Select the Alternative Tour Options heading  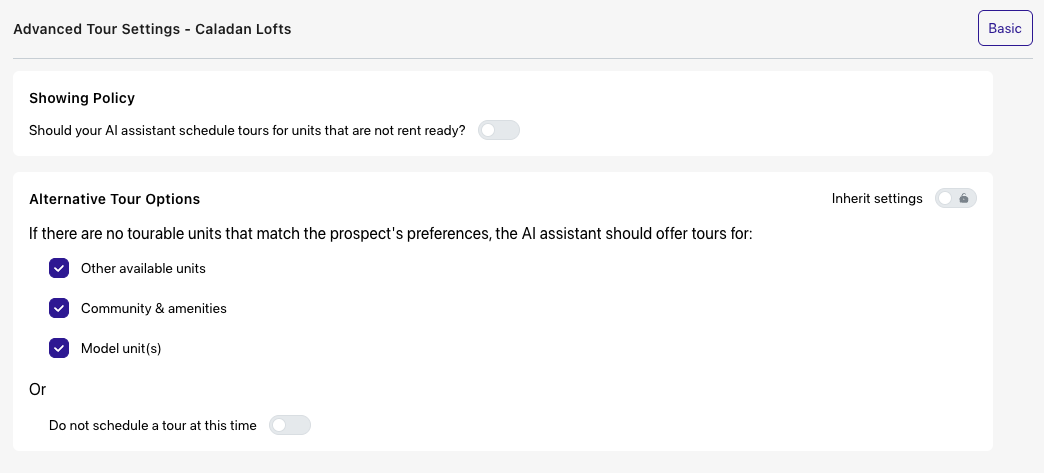tap(115, 199)
